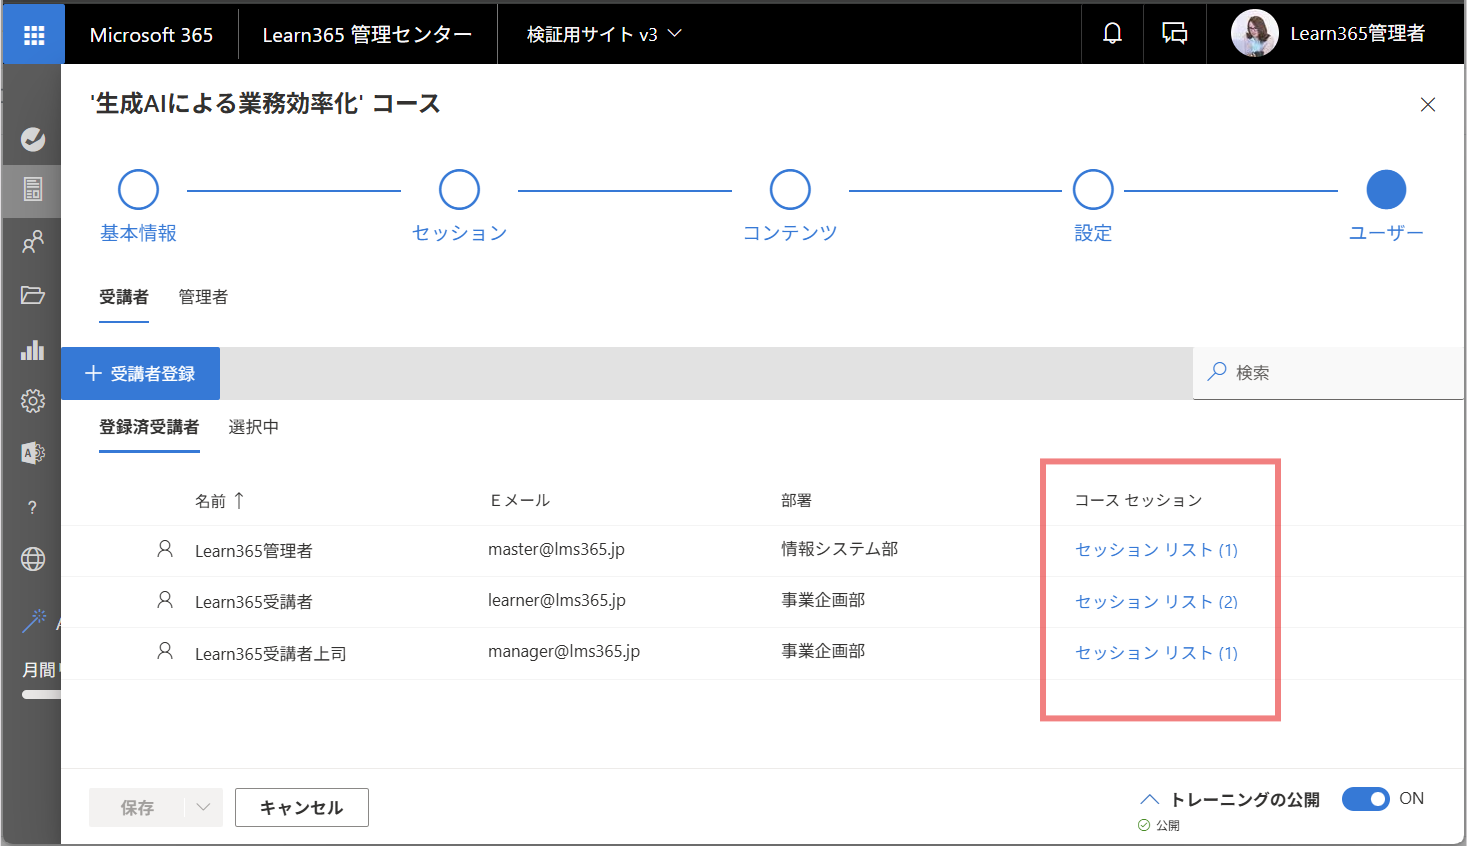Click user icon for Learn365受講者 row
The image size is (1467, 846).
(x=165, y=600)
